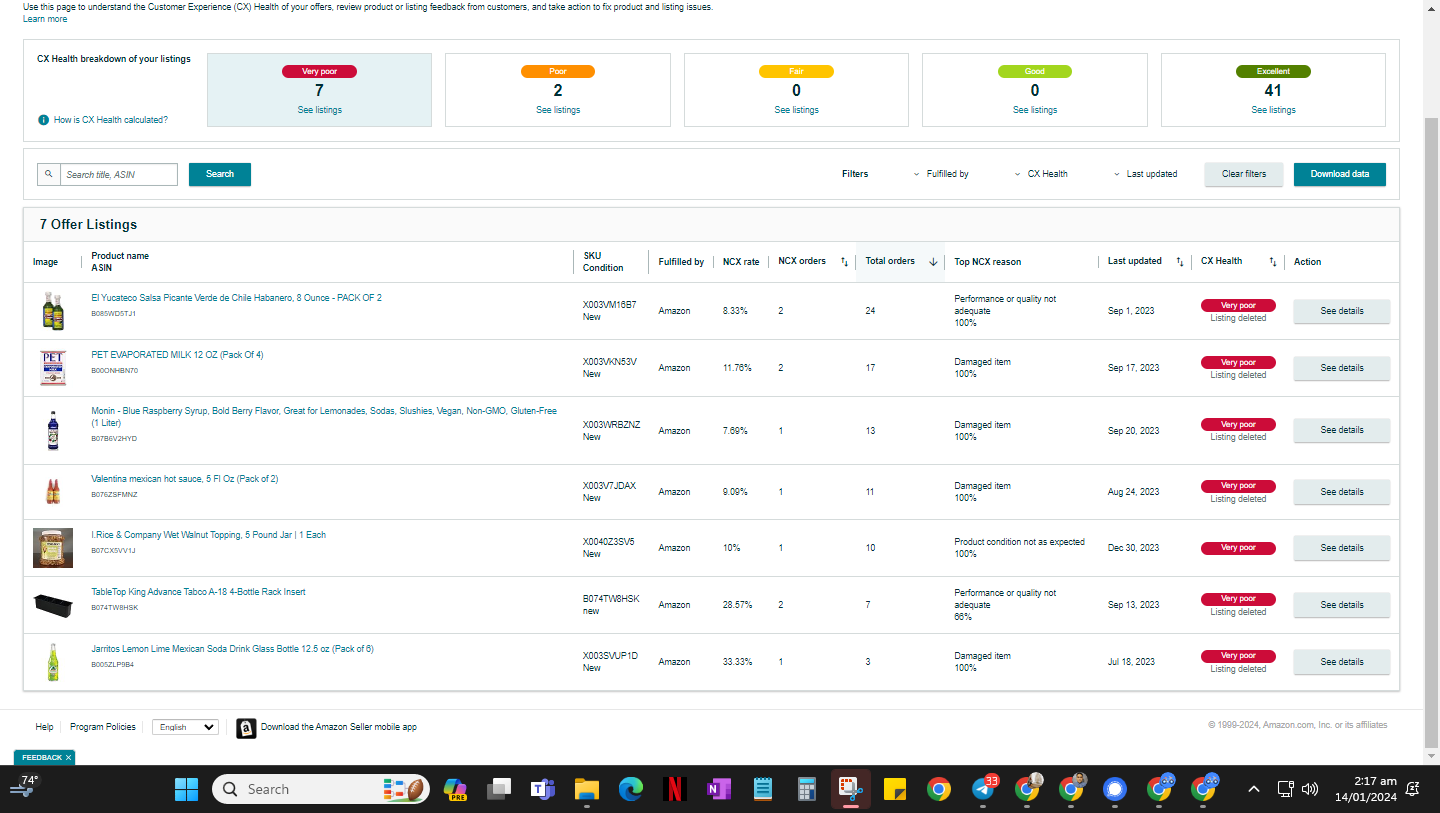Click the Feedback tab label
This screenshot has width=1440, height=813.
[x=42, y=758]
